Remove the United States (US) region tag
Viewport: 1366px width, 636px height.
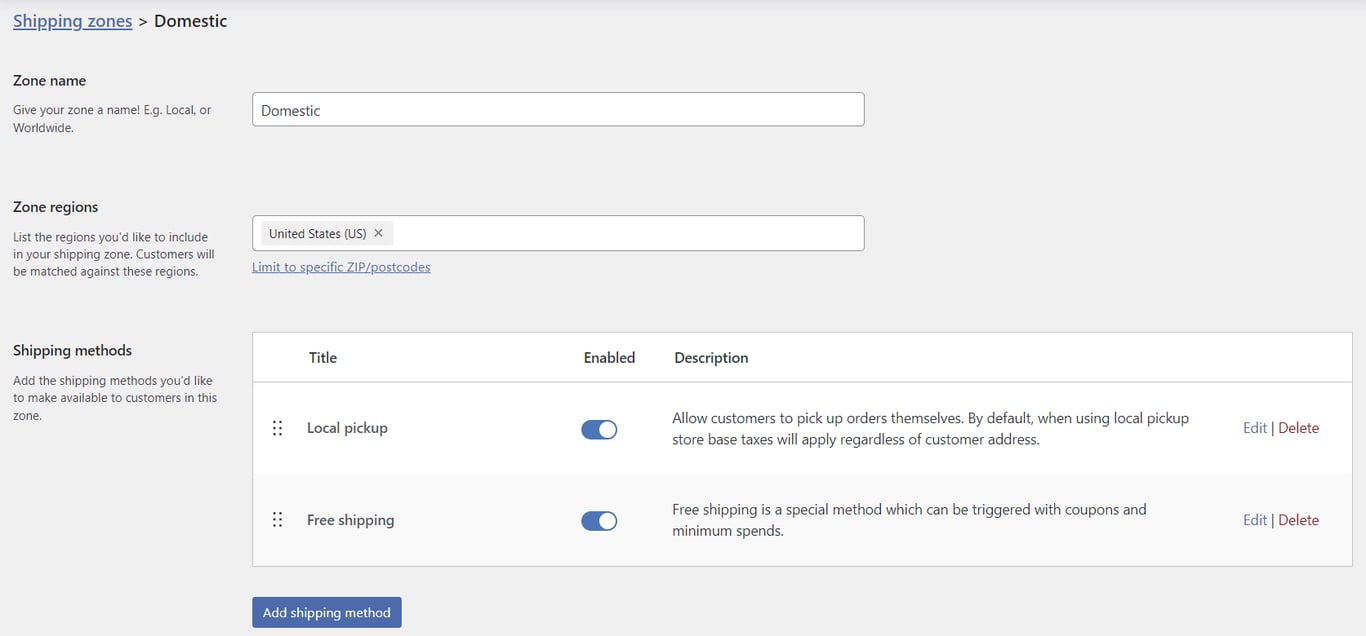pyautogui.click(x=378, y=233)
